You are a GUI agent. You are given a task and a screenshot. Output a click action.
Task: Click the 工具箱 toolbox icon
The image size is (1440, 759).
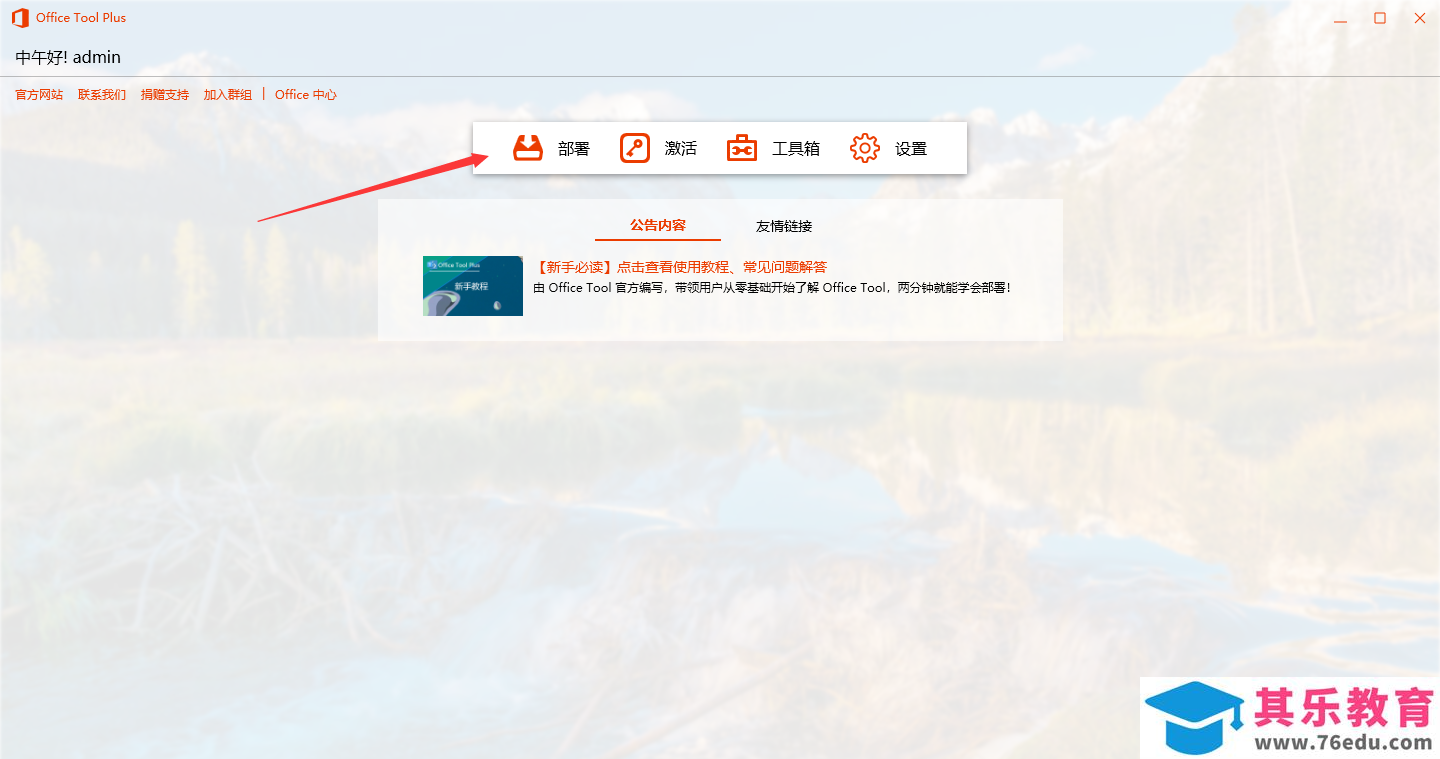tap(742, 148)
